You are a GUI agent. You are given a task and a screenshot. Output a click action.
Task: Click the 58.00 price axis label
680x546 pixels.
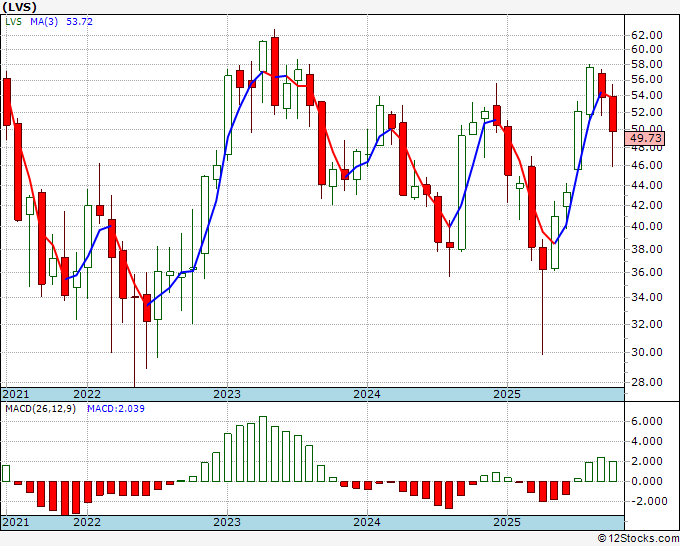tap(647, 64)
